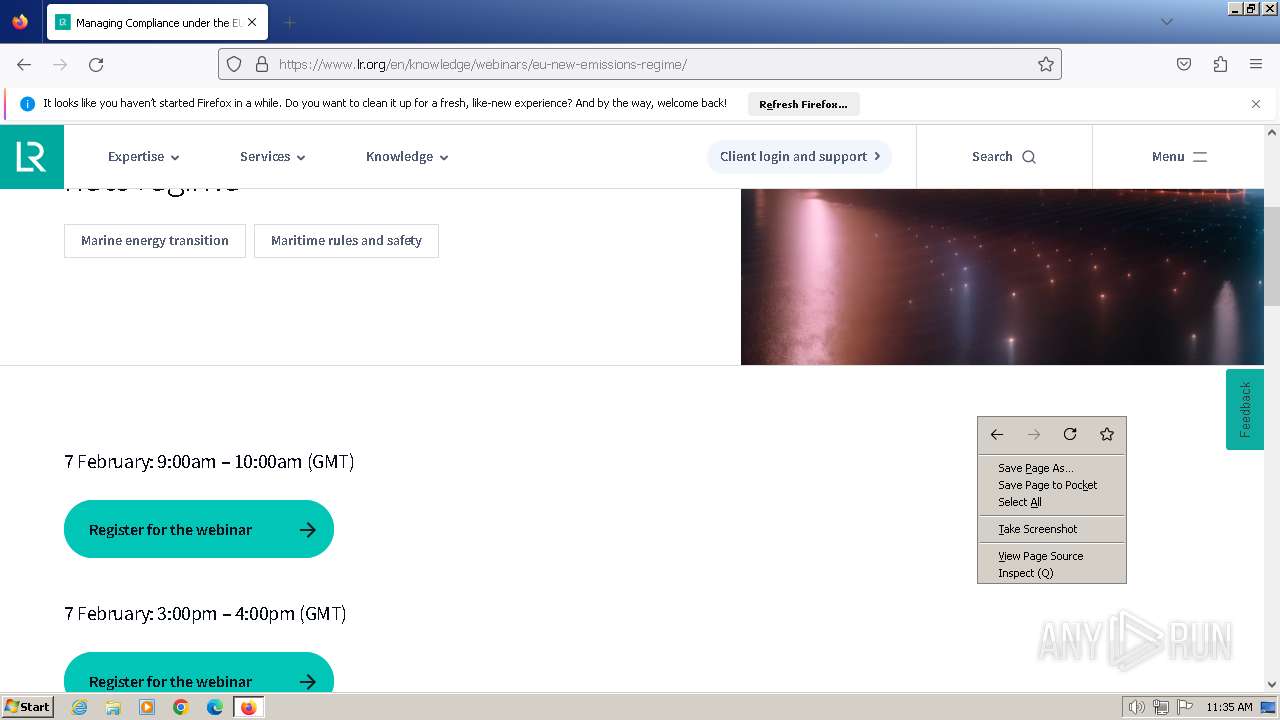The image size is (1280, 720).
Task: Open the site Menu hamburger
Action: (1180, 157)
